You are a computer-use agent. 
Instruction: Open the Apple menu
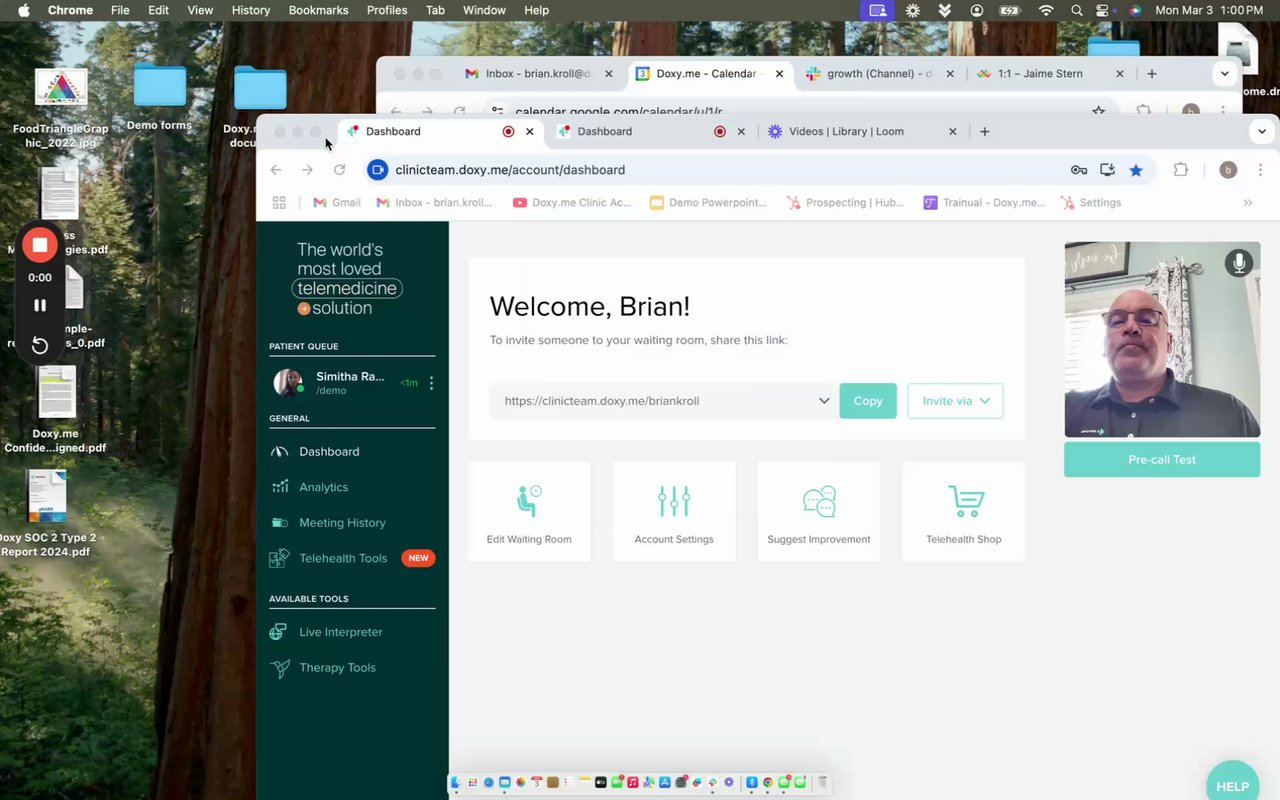[x=24, y=10]
